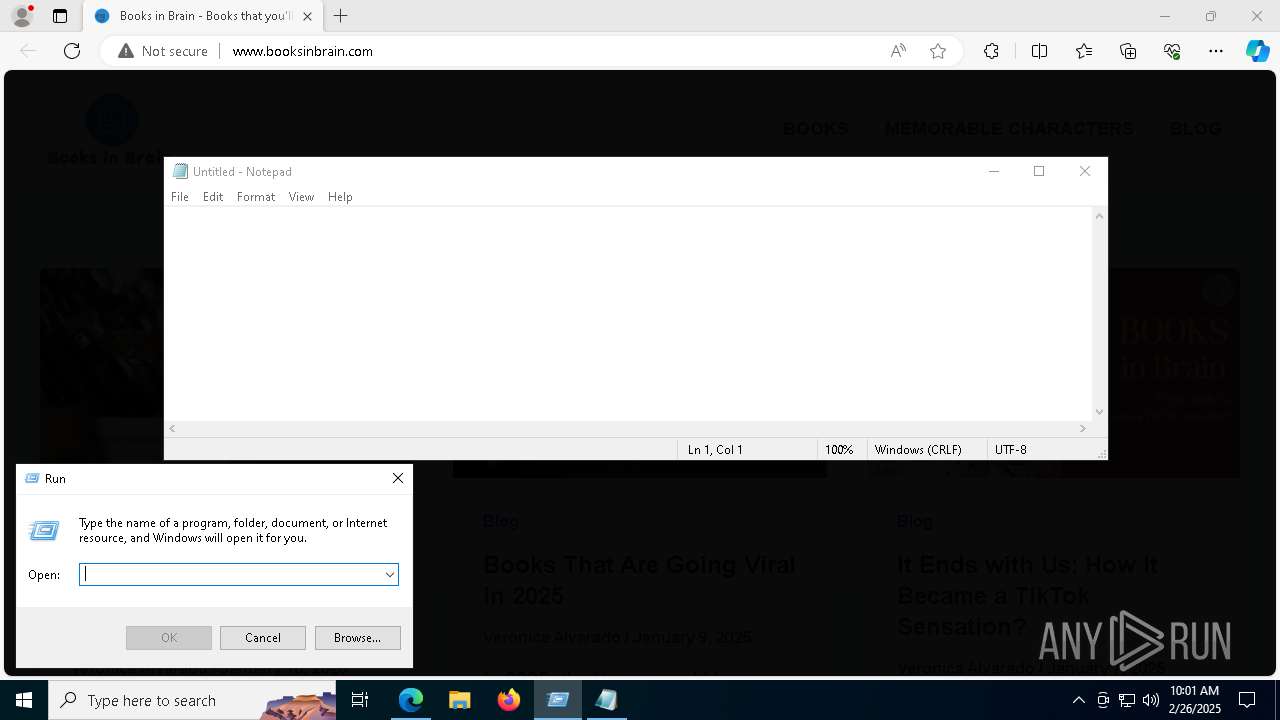The height and width of the screenshot is (720, 1280).
Task: Open Books That Are Going Viral article
Action: point(639,580)
